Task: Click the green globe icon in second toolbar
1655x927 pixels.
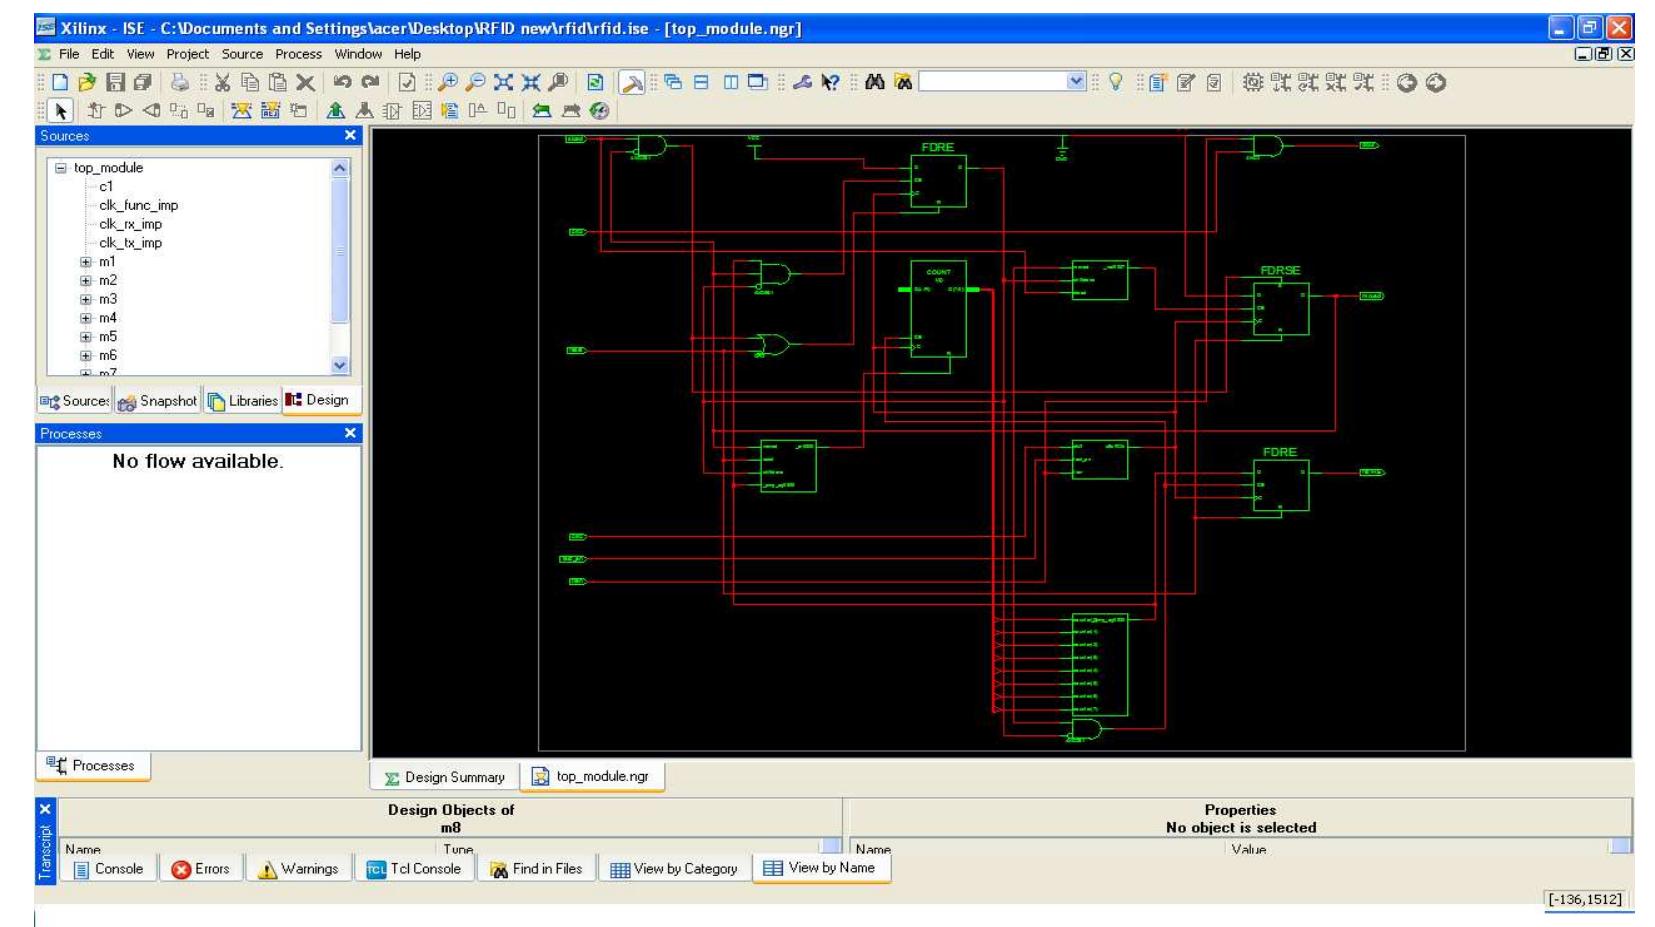Action: pos(599,111)
